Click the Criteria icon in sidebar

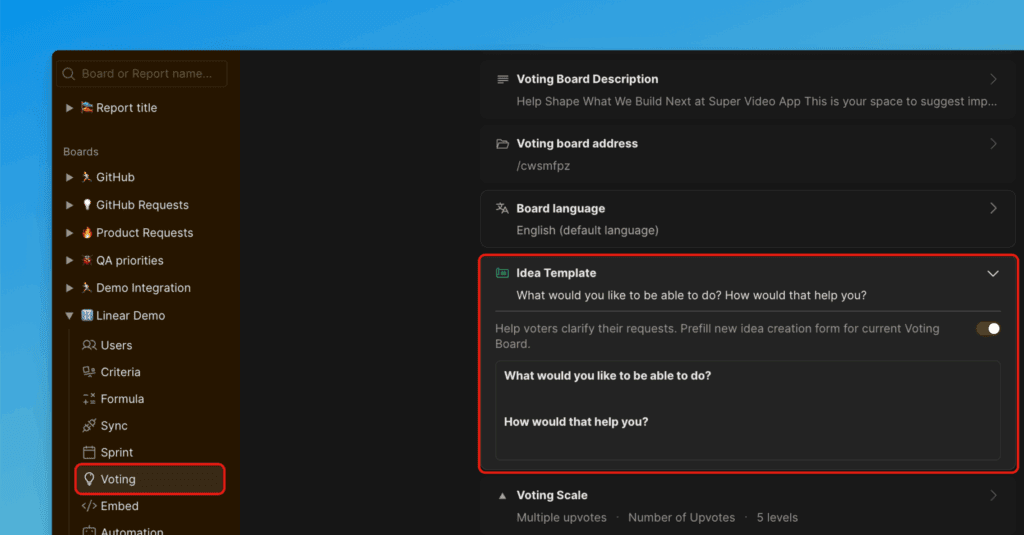(89, 372)
